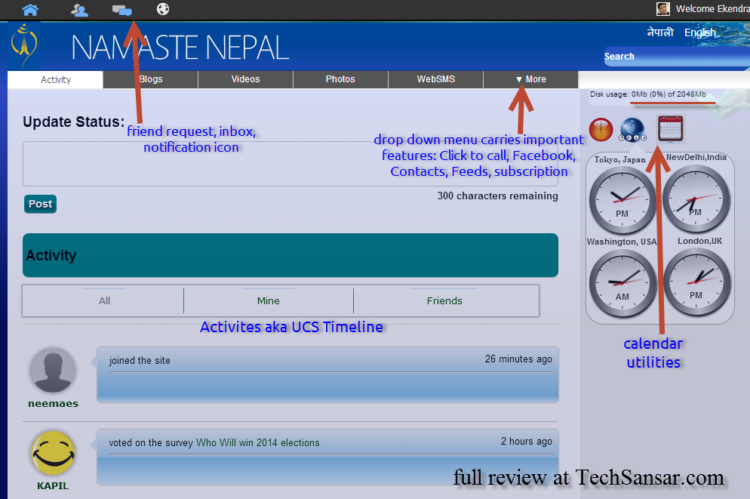
Task: Open the calendar utility icon
Action: (x=670, y=128)
